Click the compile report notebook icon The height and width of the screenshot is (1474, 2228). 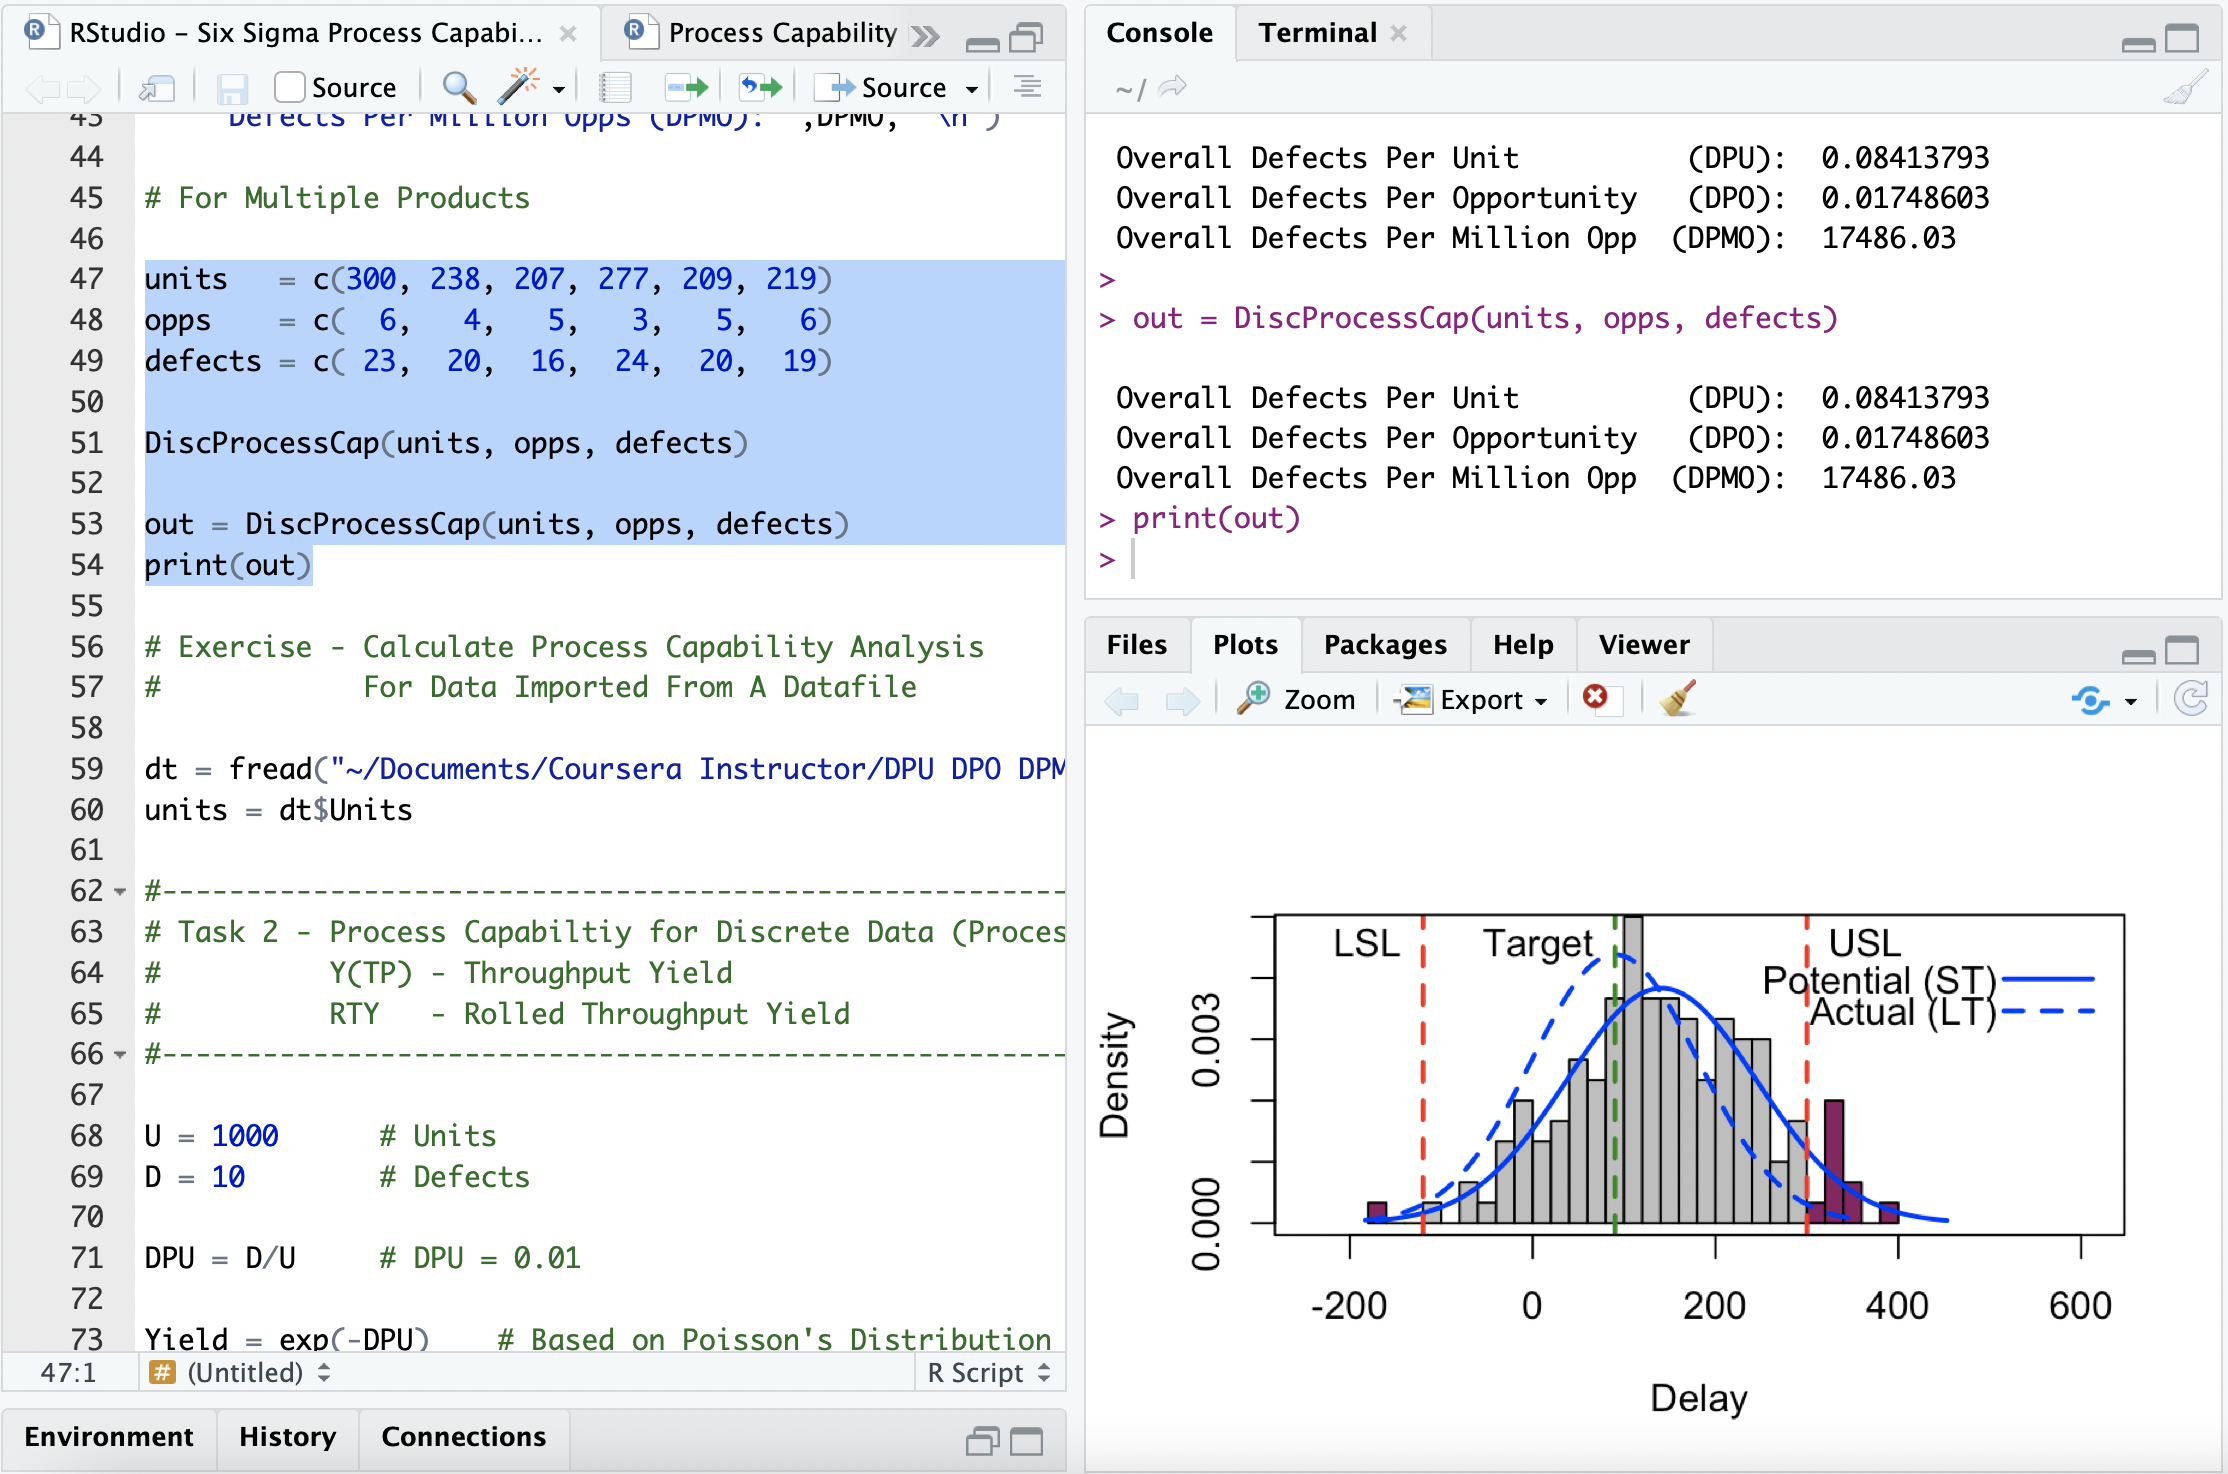(x=615, y=88)
